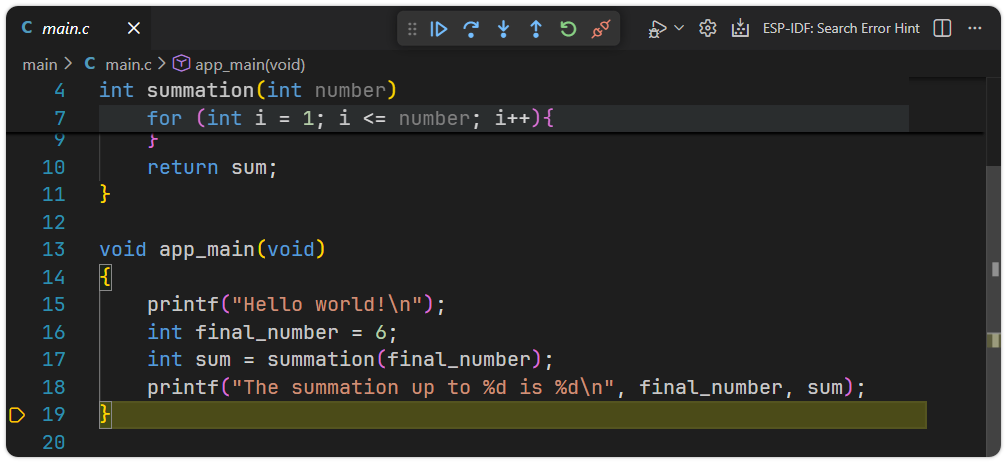Viewport: 1007px width, 463px height.
Task: Close the main.c tab
Action: pos(134,28)
